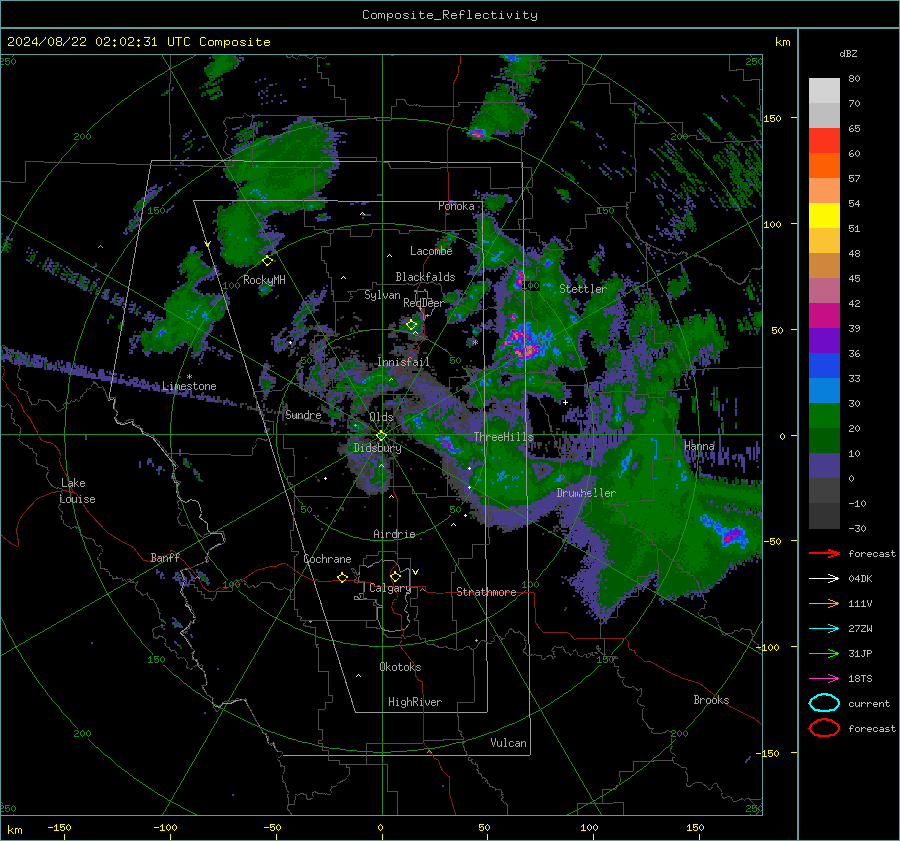
Task: Click the dBZ legend heading
Action: [848, 53]
